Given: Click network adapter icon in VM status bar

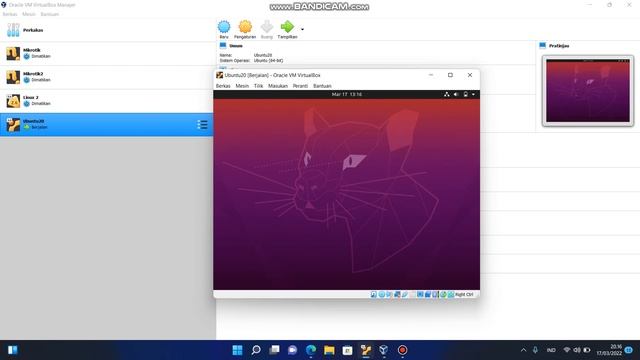Looking at the screenshot, I should coord(397,294).
